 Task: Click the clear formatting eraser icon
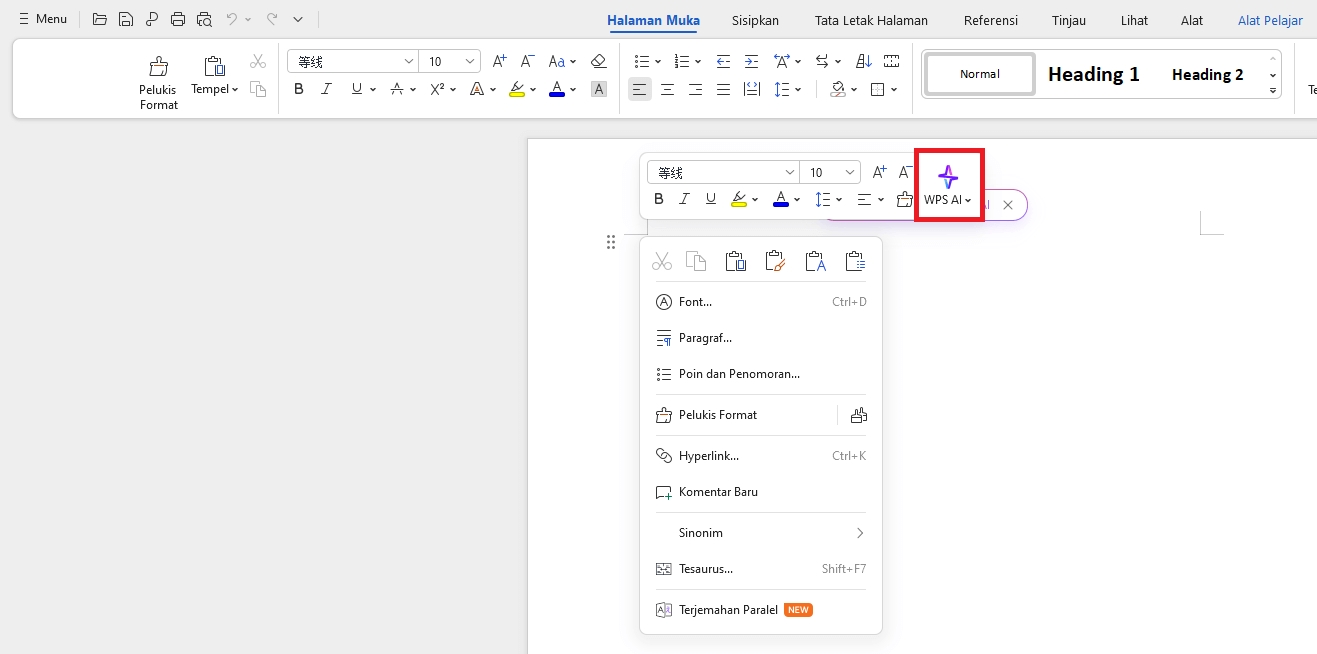pyautogui.click(x=598, y=61)
